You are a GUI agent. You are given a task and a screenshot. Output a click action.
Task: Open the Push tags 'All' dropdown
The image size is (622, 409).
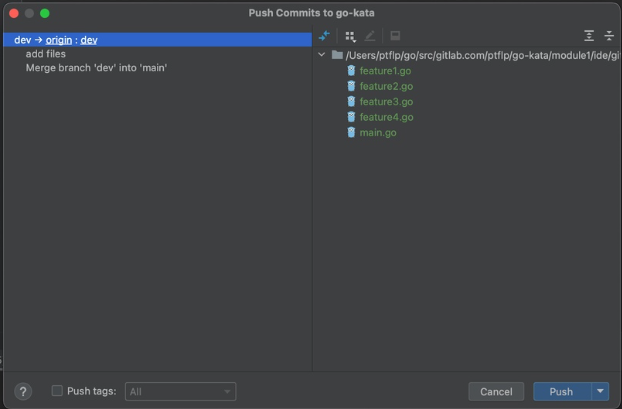click(x=180, y=391)
